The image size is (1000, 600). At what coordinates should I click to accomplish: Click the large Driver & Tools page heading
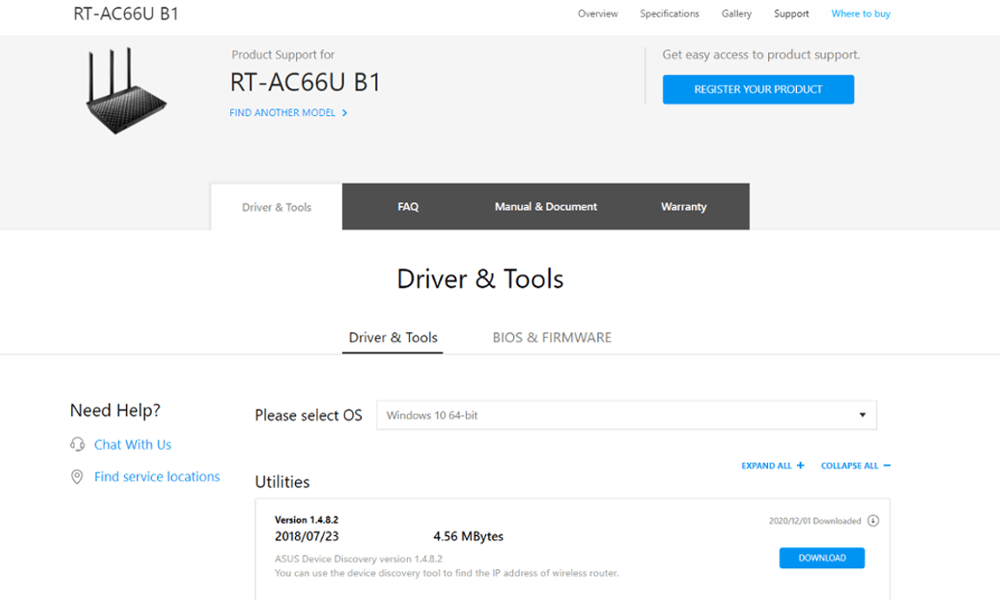point(480,279)
